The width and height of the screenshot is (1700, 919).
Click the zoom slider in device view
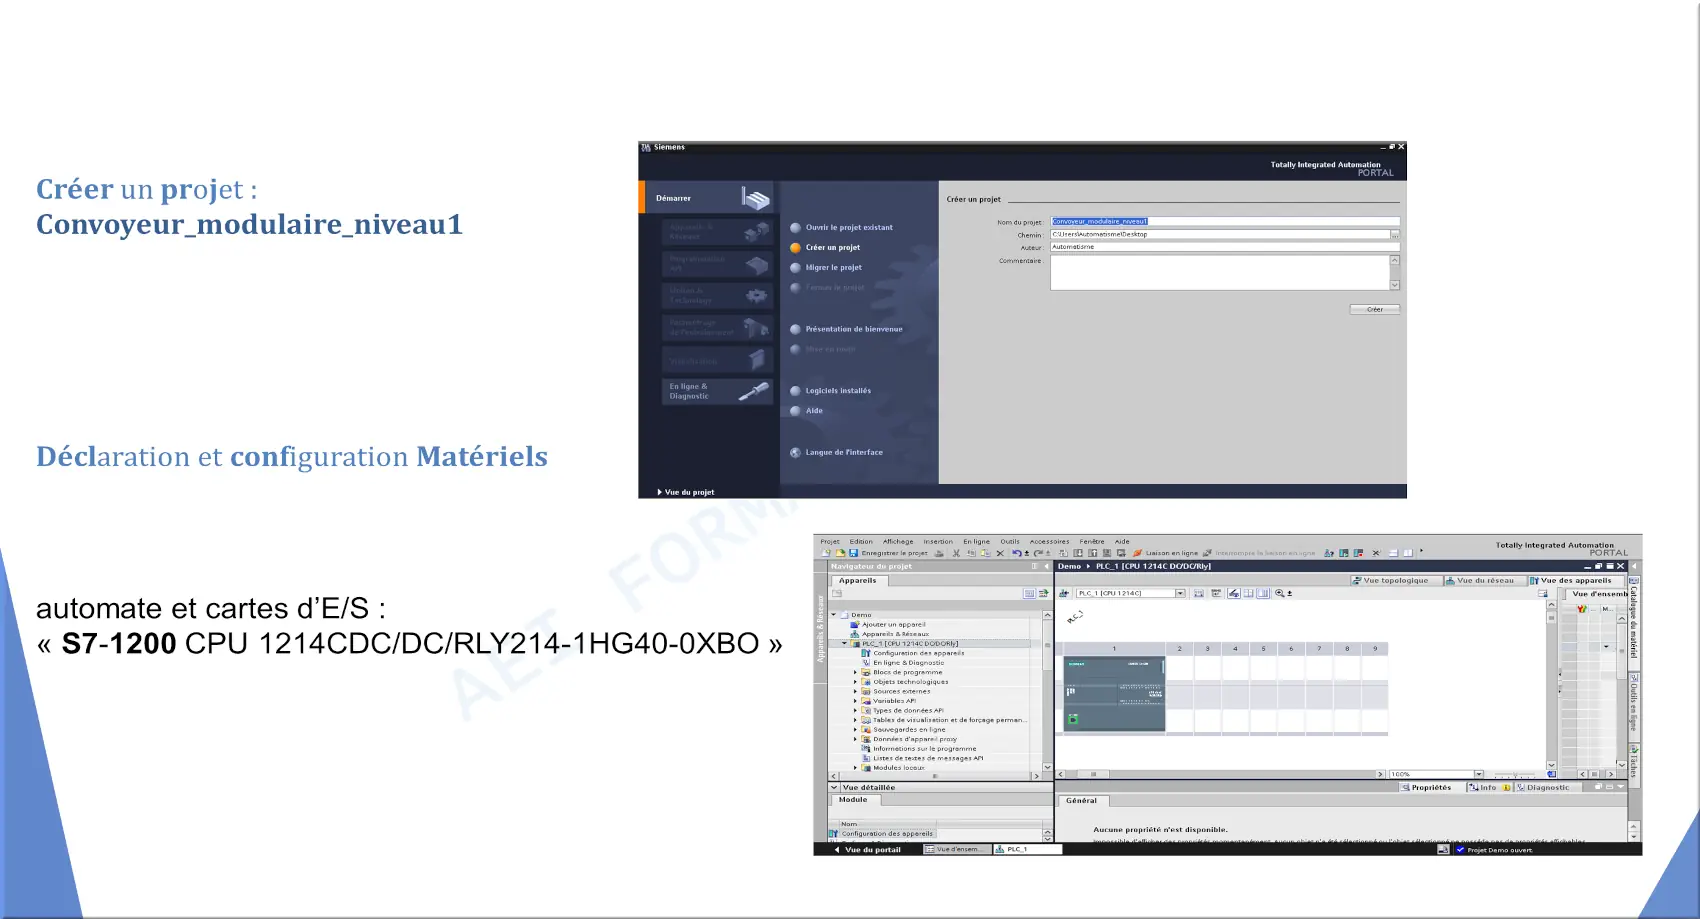tap(1514, 775)
